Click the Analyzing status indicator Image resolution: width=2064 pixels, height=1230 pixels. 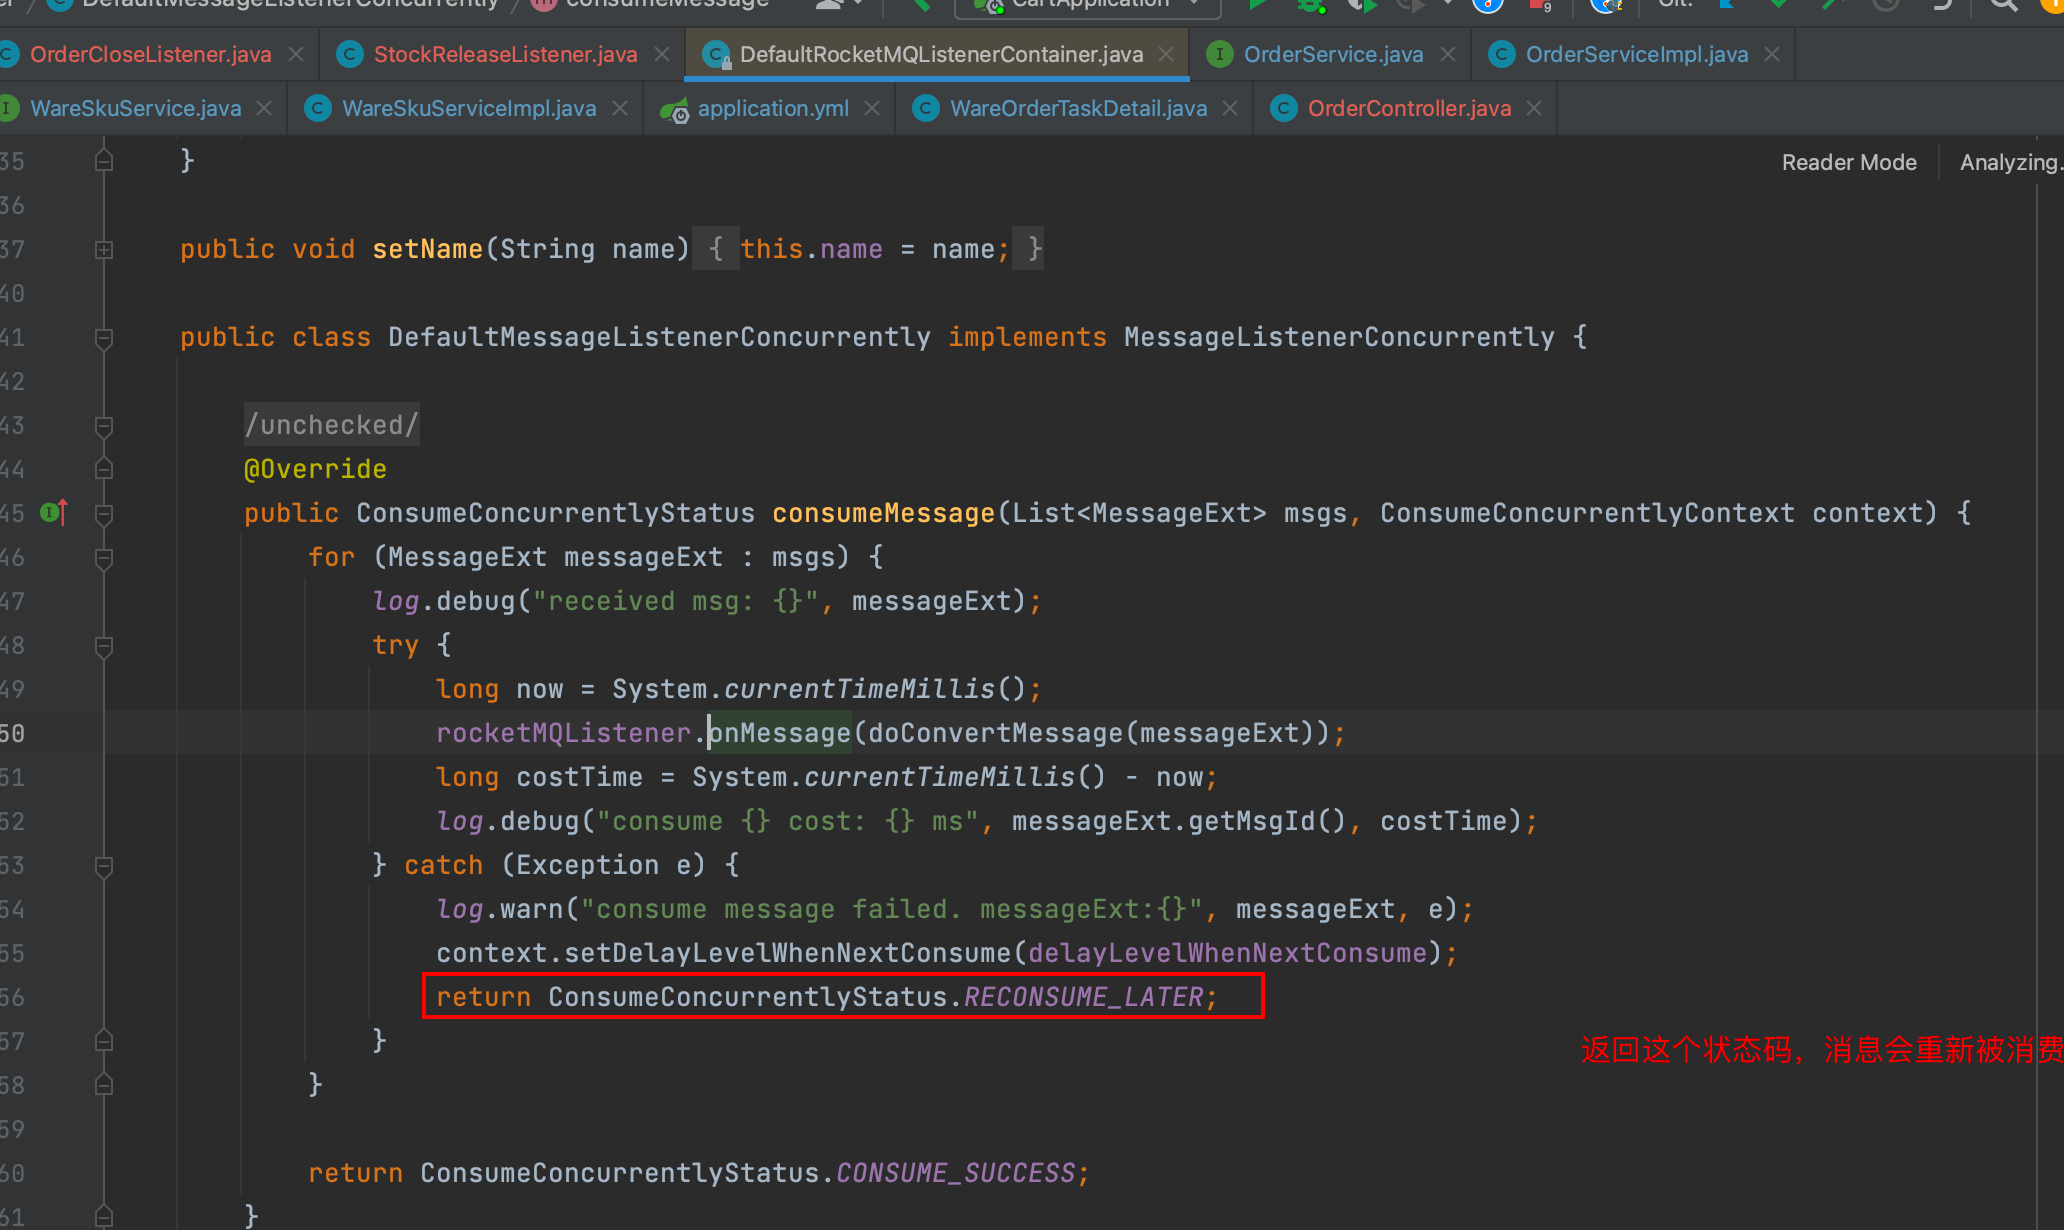pyautogui.click(x=2010, y=162)
